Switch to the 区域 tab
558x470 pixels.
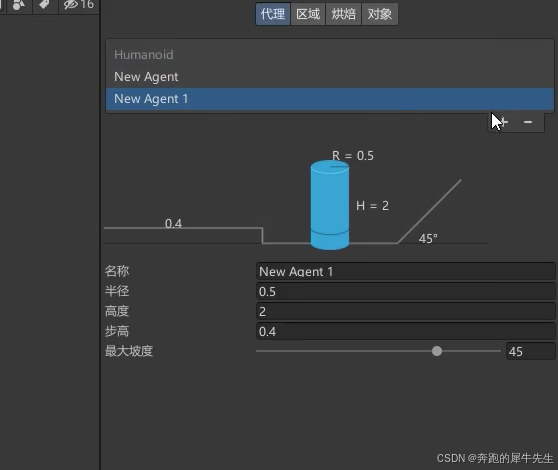tap(308, 14)
